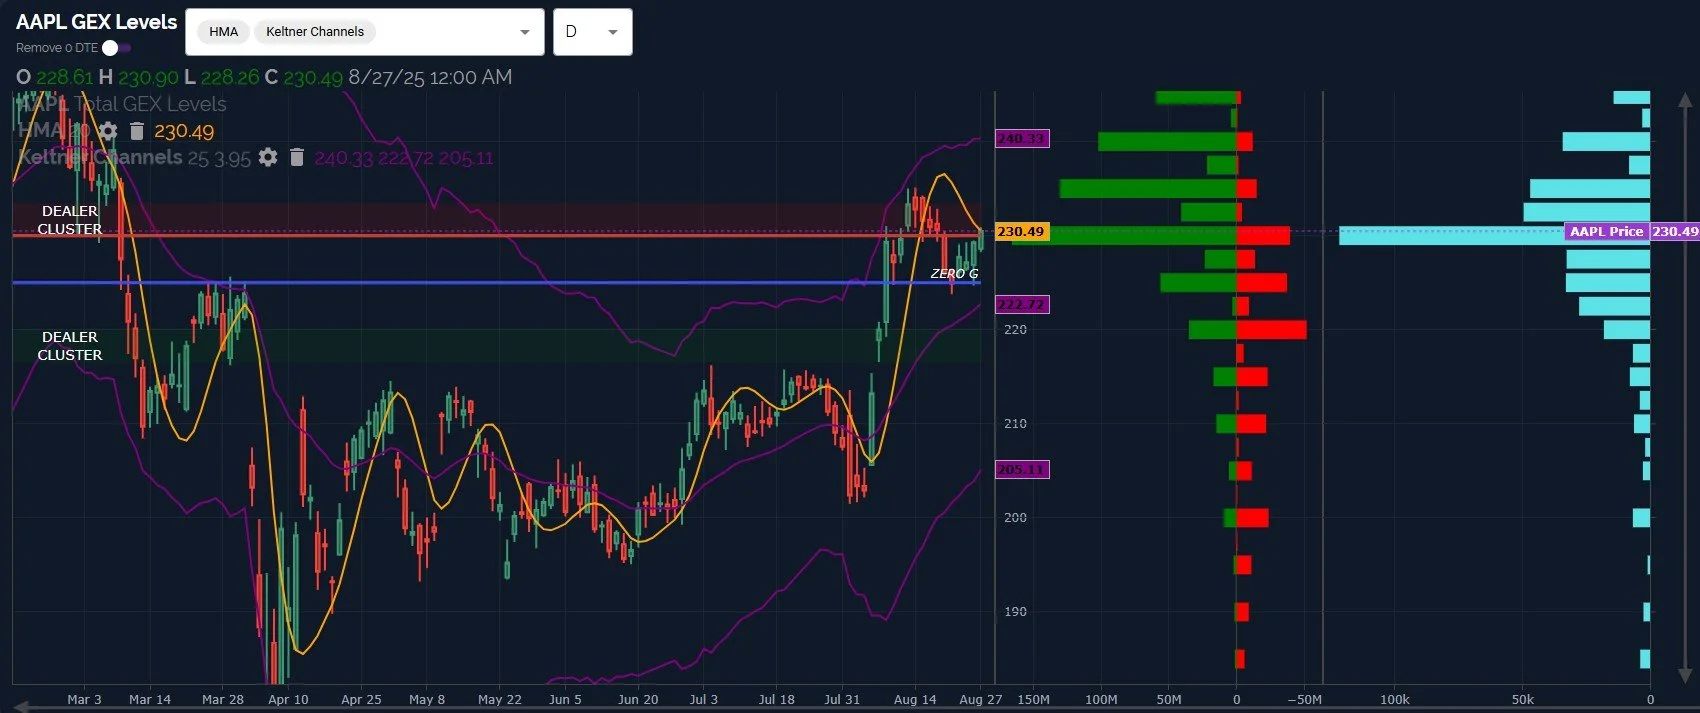Click the scroll left arrow at bottom
The width and height of the screenshot is (1700, 713).
click(x=21, y=707)
